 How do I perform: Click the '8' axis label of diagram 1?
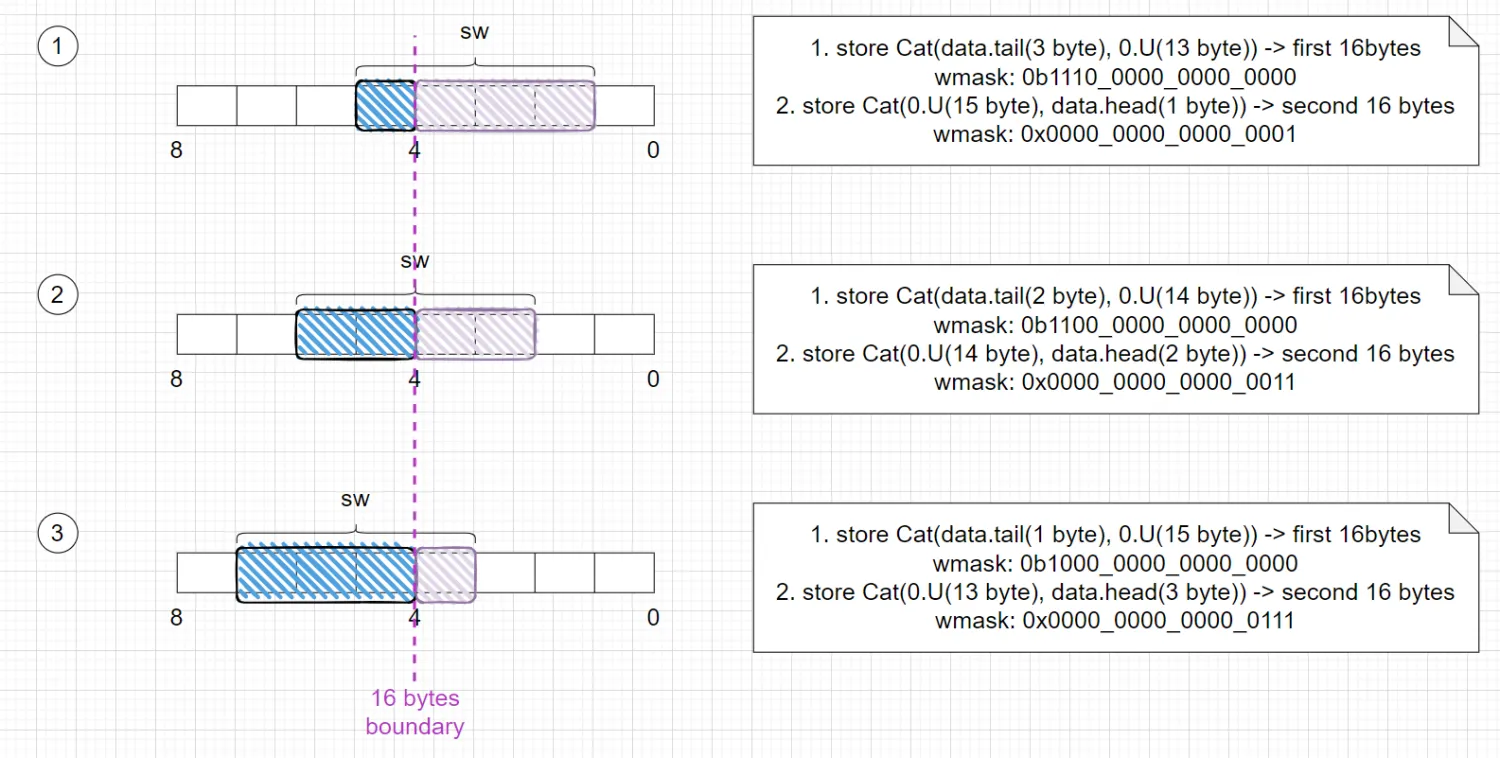click(x=176, y=151)
